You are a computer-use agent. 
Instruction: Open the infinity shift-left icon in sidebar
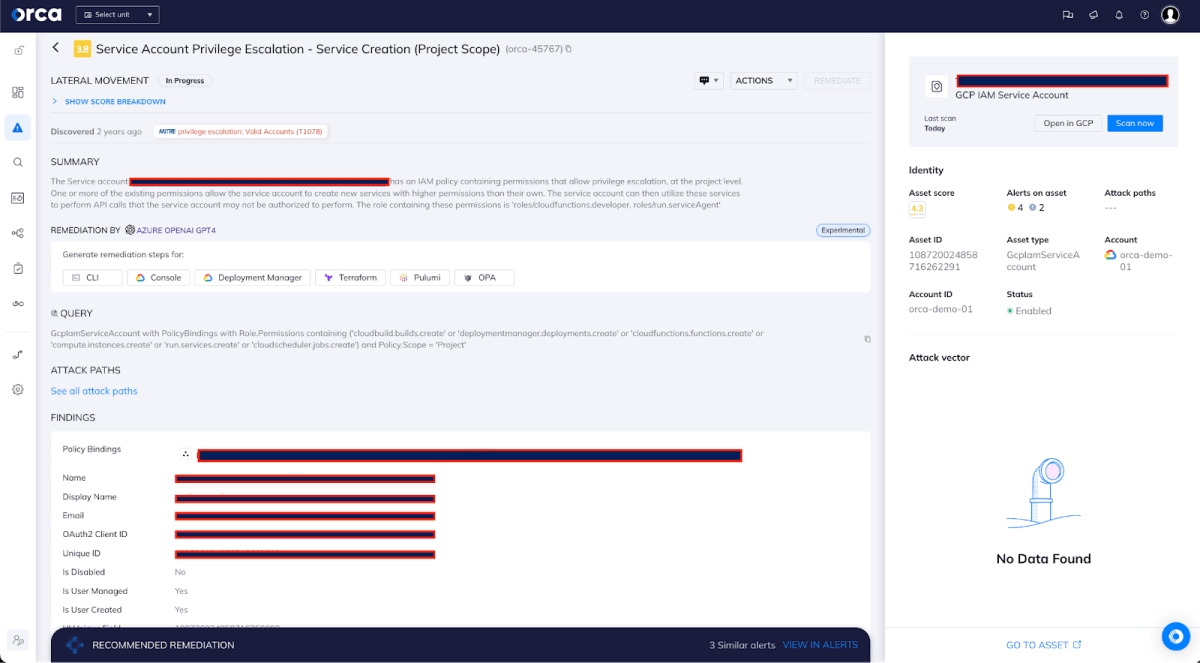pos(18,304)
